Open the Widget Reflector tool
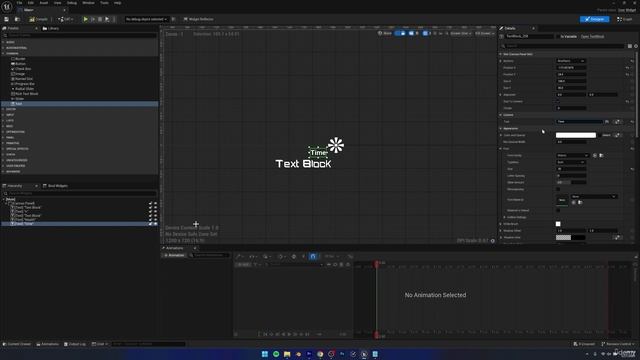 (198, 19)
